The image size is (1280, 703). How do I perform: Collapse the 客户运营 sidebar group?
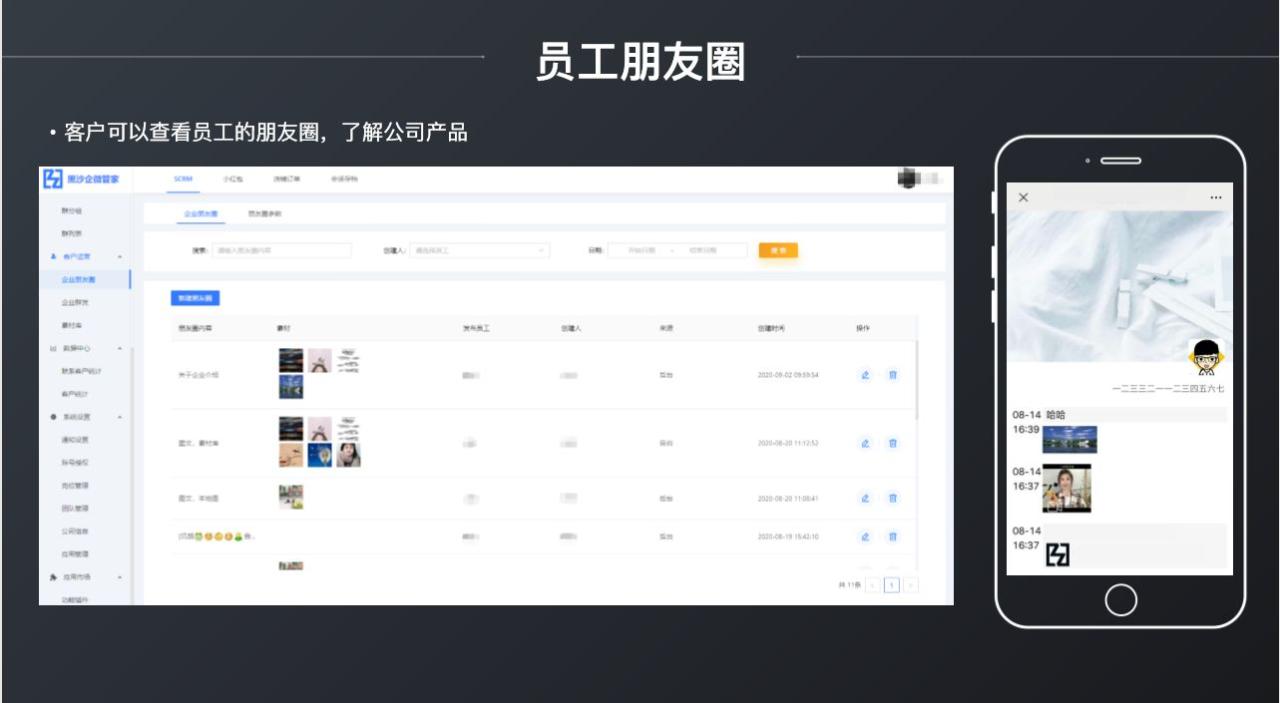click(x=120, y=257)
